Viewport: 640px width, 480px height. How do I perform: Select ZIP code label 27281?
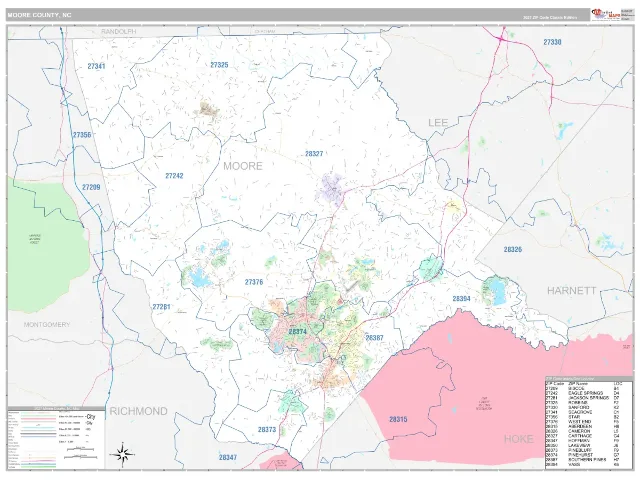[161, 307]
